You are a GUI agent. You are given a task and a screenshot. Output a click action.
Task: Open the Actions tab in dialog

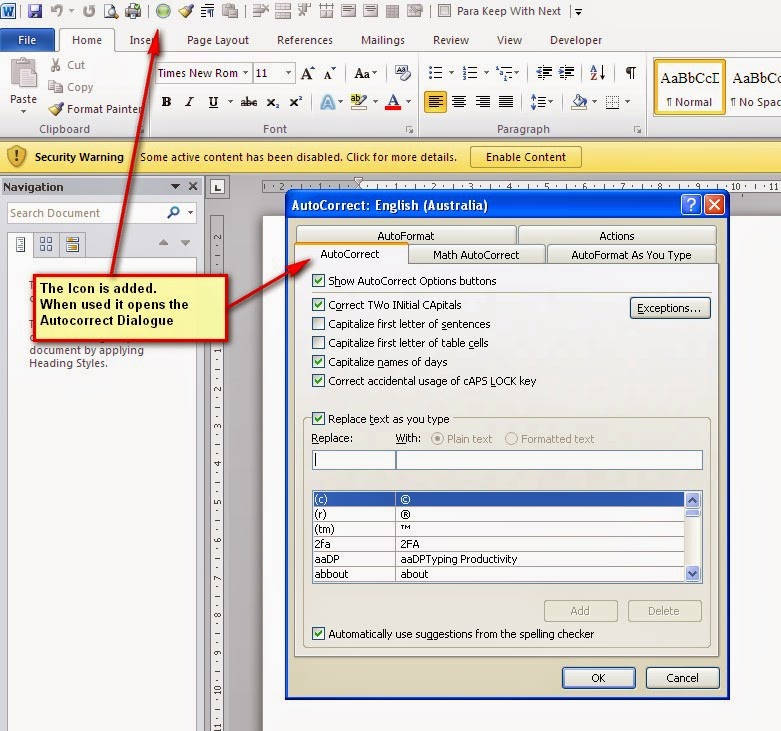pyautogui.click(x=617, y=236)
